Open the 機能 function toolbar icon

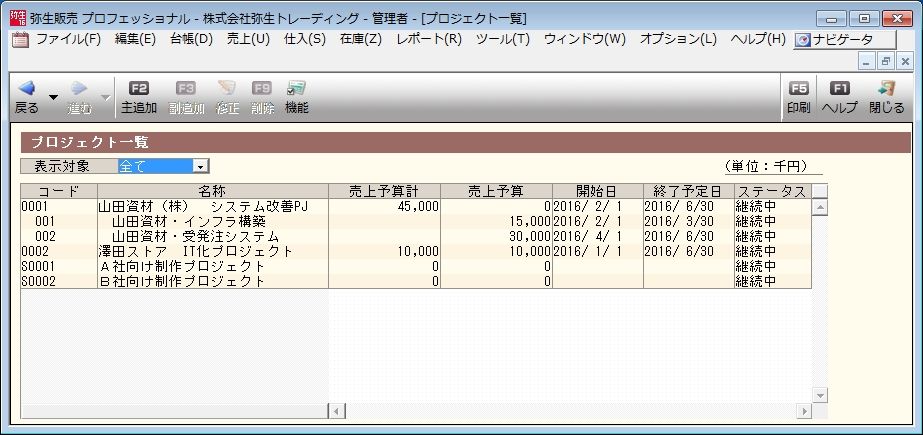pyautogui.click(x=297, y=98)
